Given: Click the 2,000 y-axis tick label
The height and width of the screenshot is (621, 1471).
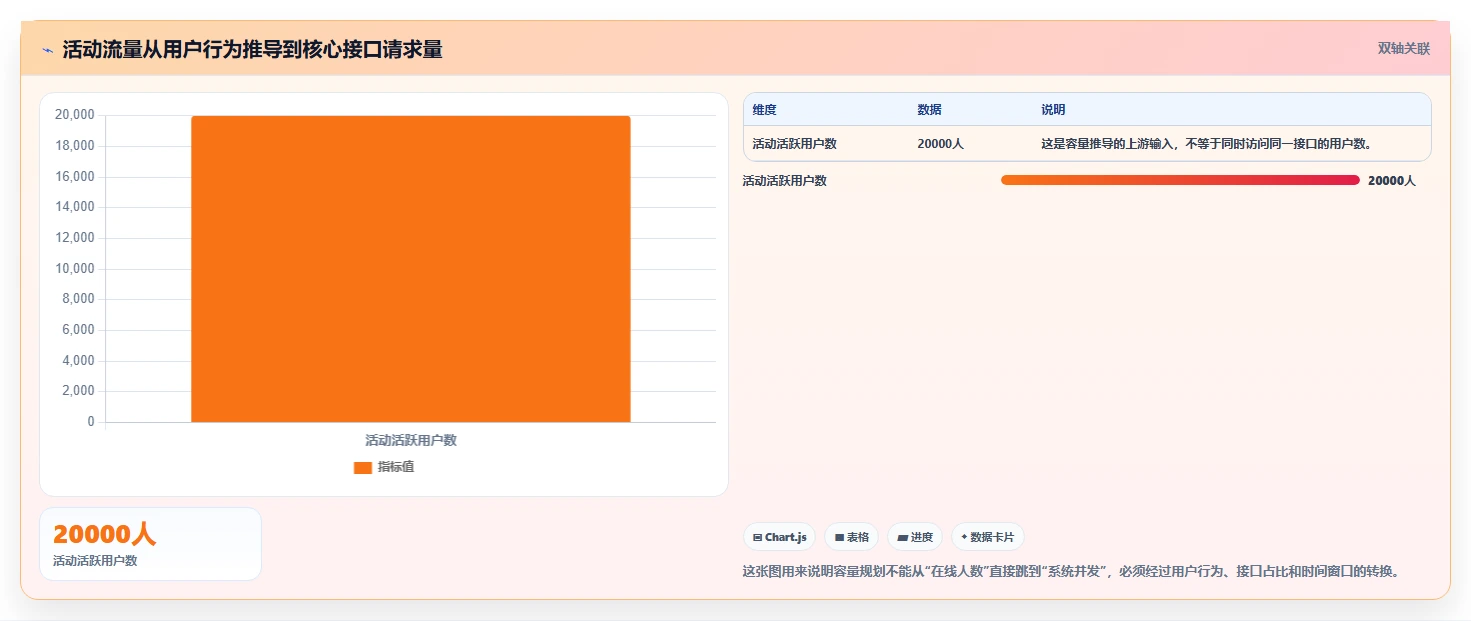Looking at the screenshot, I should 78,391.
